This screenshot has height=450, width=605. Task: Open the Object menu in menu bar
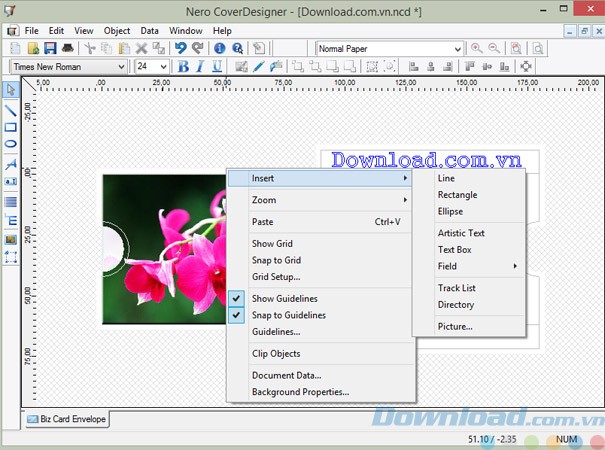tap(116, 31)
